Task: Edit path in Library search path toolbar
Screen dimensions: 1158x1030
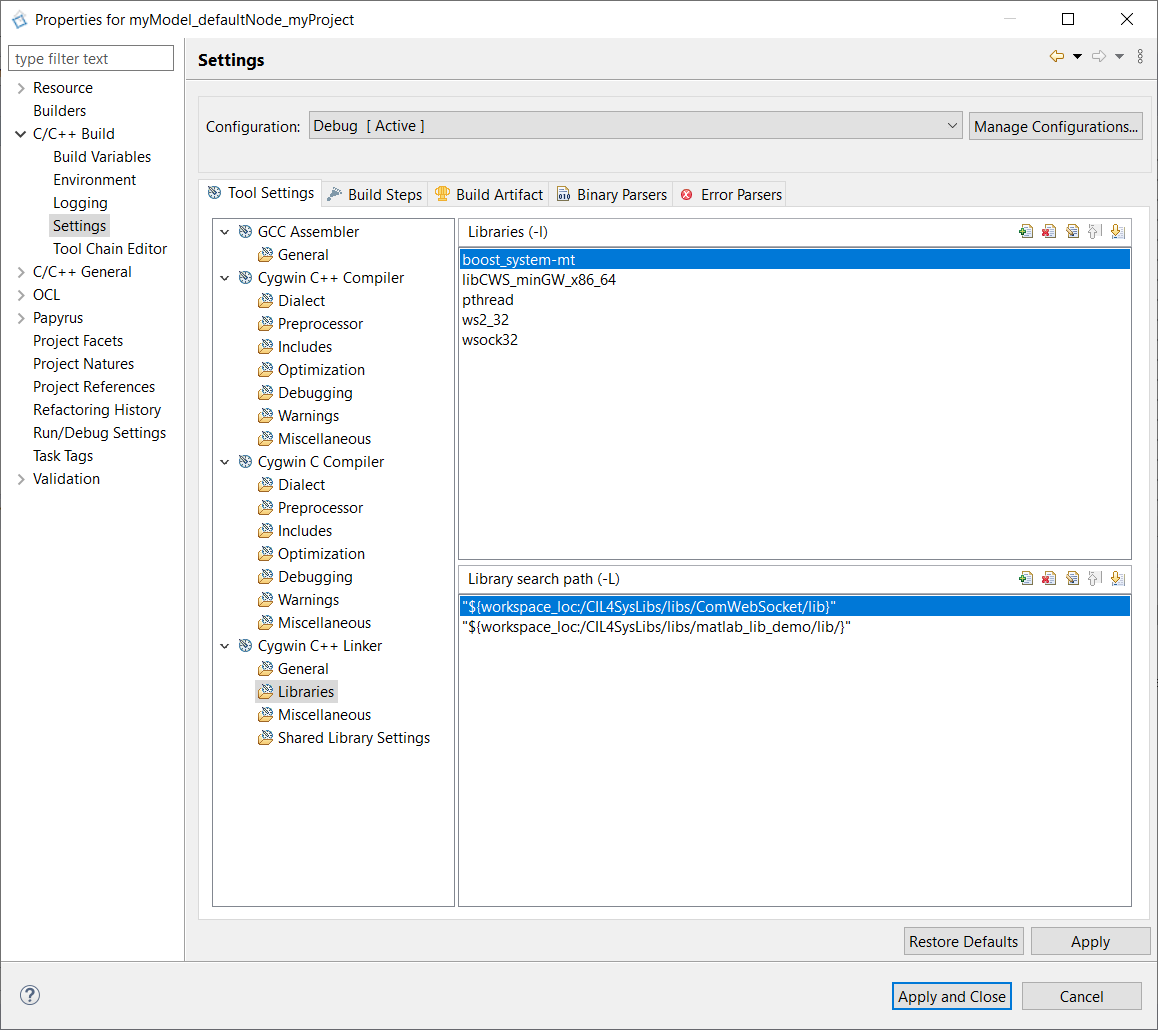Action: [1072, 579]
